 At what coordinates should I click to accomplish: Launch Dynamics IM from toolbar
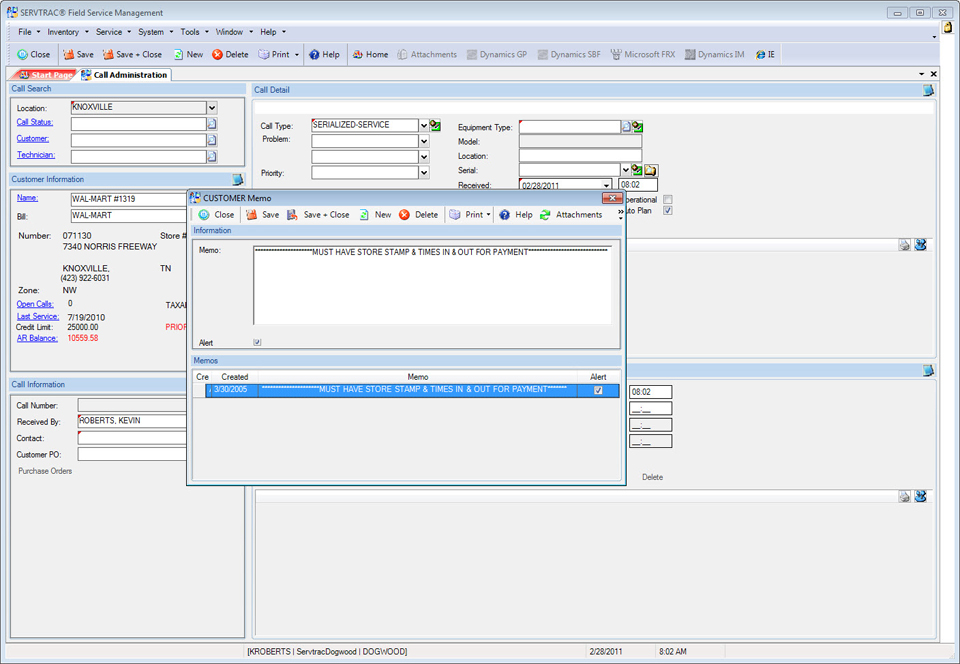coord(714,54)
